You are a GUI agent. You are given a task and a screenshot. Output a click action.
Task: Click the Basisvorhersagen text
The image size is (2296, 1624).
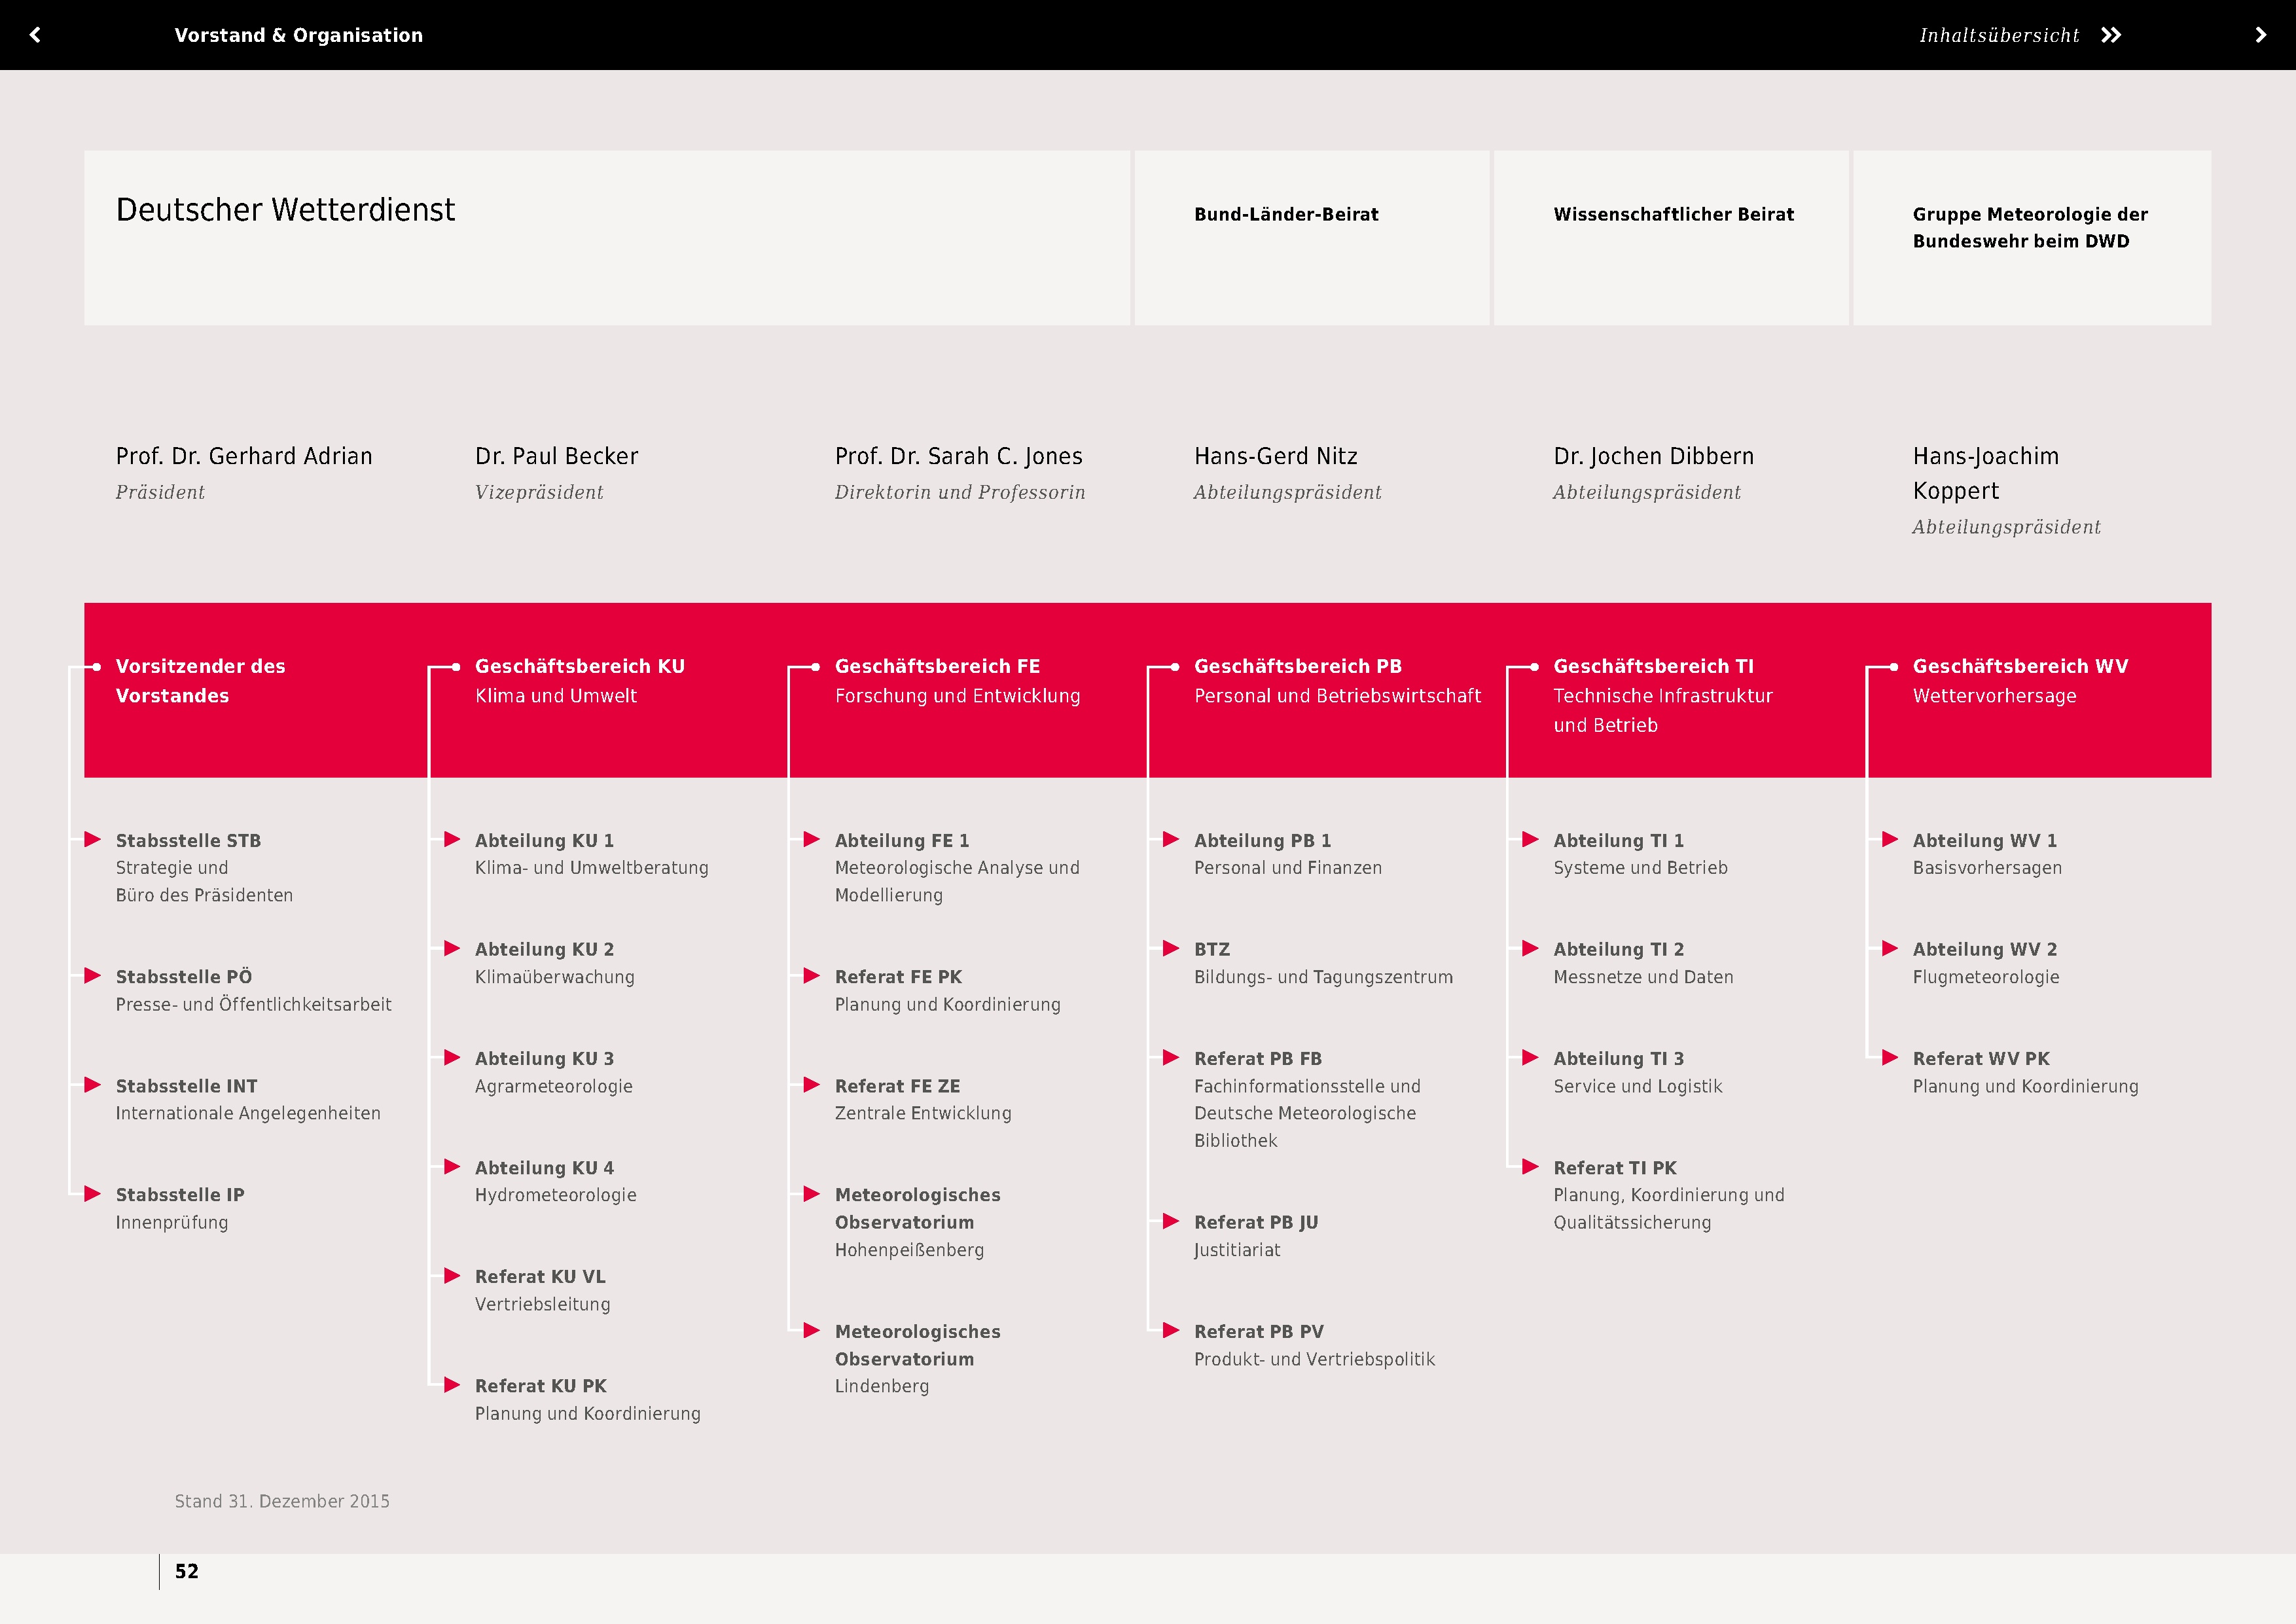coord(1986,868)
